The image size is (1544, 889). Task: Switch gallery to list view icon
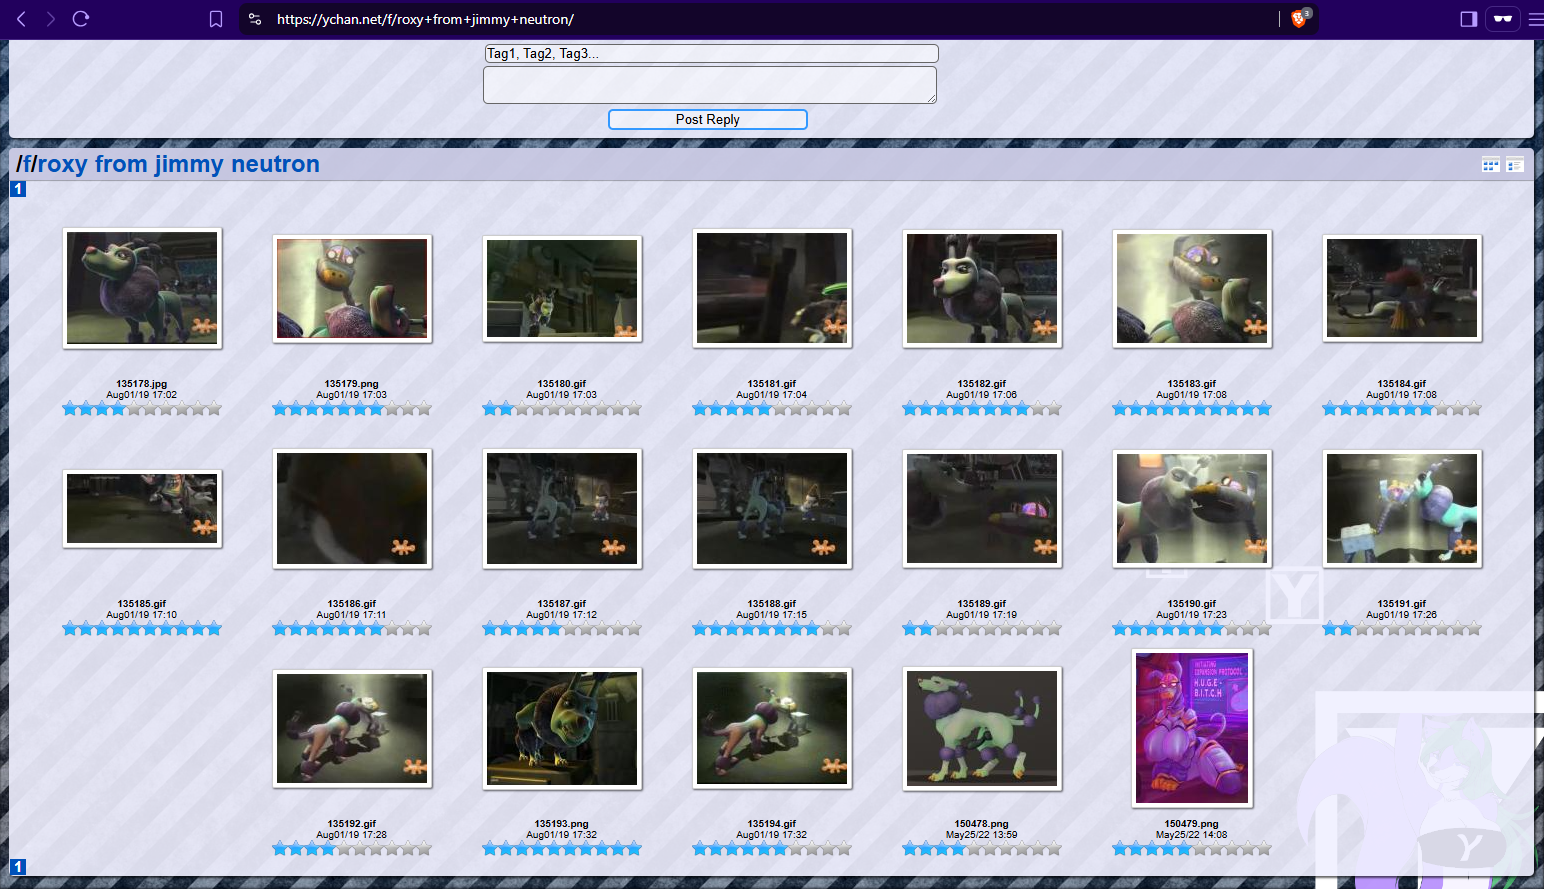point(1515,165)
